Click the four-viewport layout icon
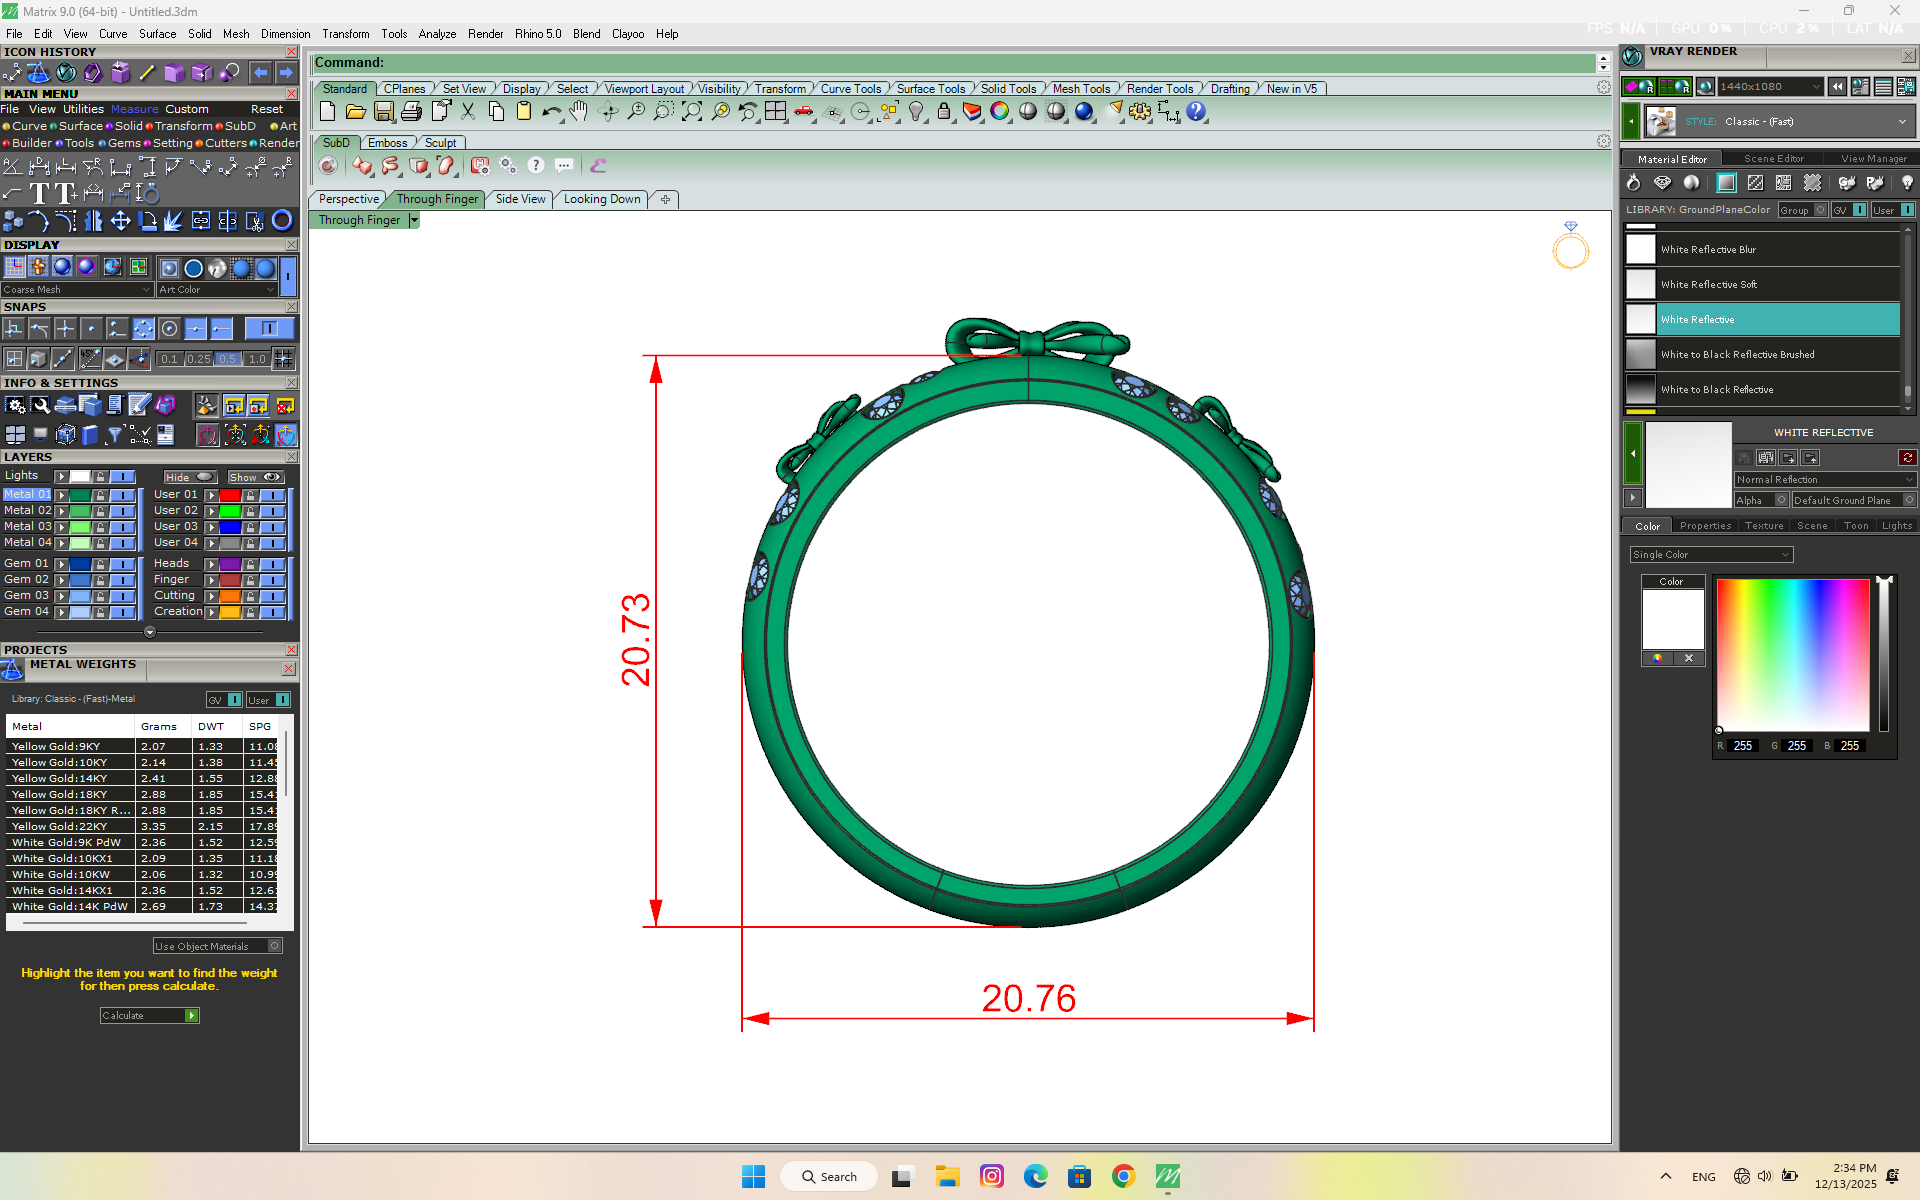 click(x=776, y=112)
